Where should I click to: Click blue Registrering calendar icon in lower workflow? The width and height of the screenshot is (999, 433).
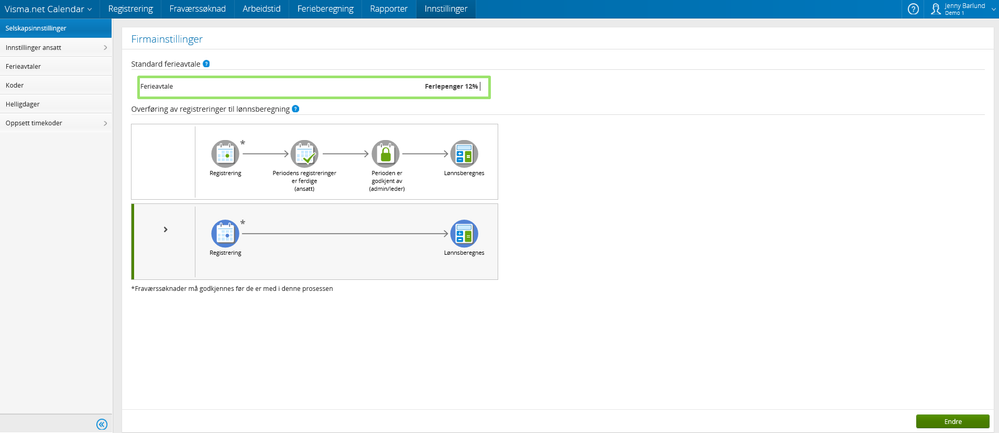[225, 233]
